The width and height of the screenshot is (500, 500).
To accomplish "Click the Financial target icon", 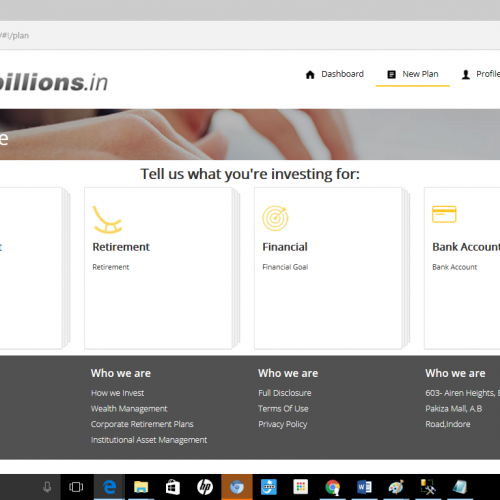I will 275,218.
